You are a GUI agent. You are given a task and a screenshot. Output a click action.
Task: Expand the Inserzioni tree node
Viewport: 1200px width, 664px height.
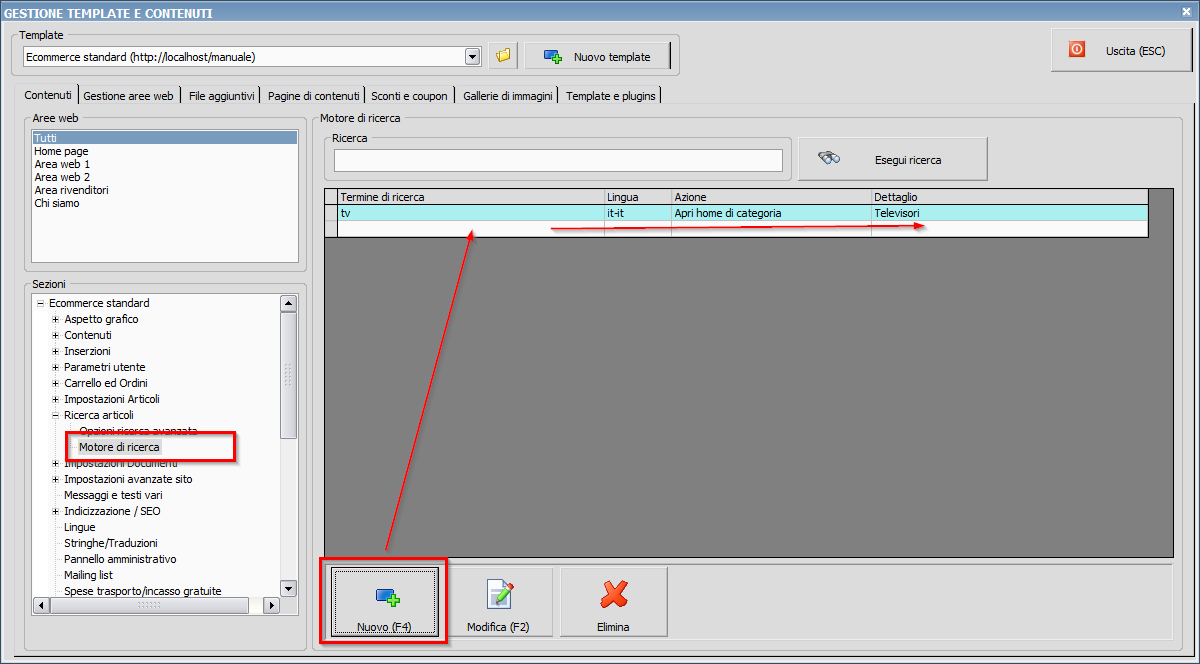tap(56, 351)
